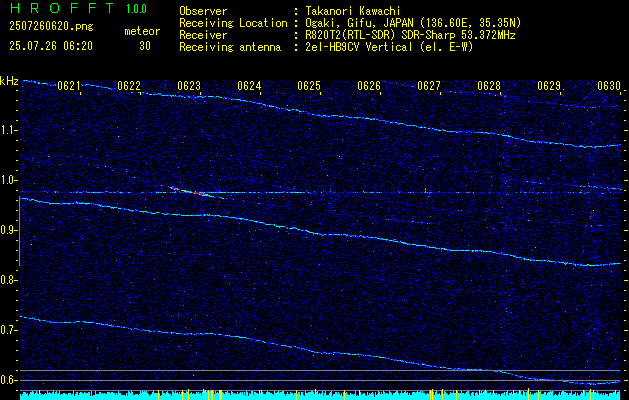Viewport: 629px width, 400px height.
Task: Select the meteor count 30
Action: 145,46
